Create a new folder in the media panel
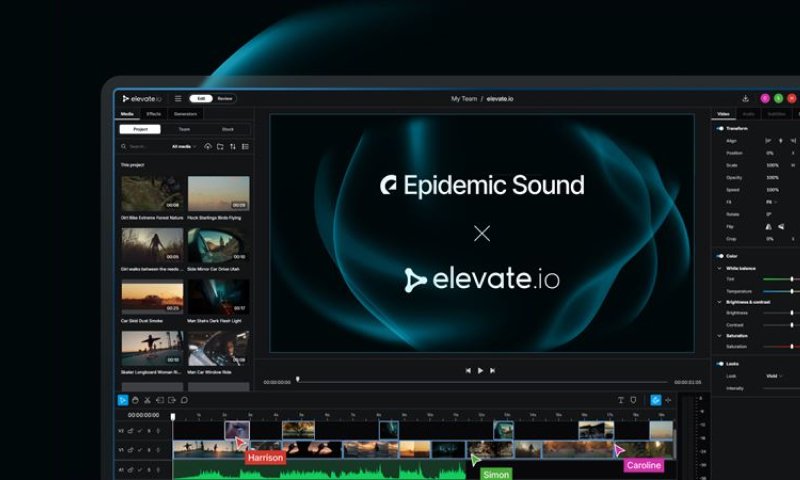The height and width of the screenshot is (480, 800). [220, 146]
